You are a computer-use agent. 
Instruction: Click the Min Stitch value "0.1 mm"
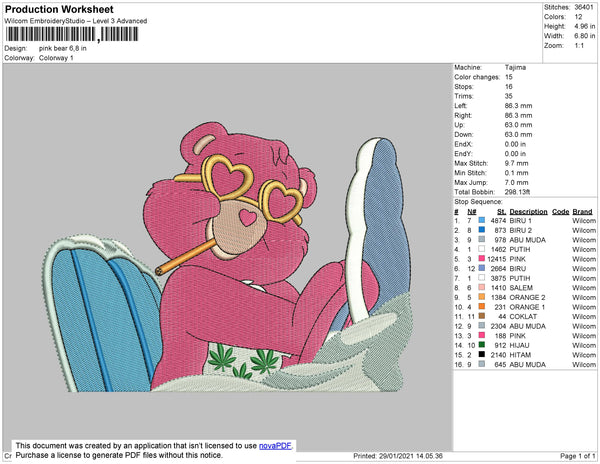pyautogui.click(x=516, y=173)
